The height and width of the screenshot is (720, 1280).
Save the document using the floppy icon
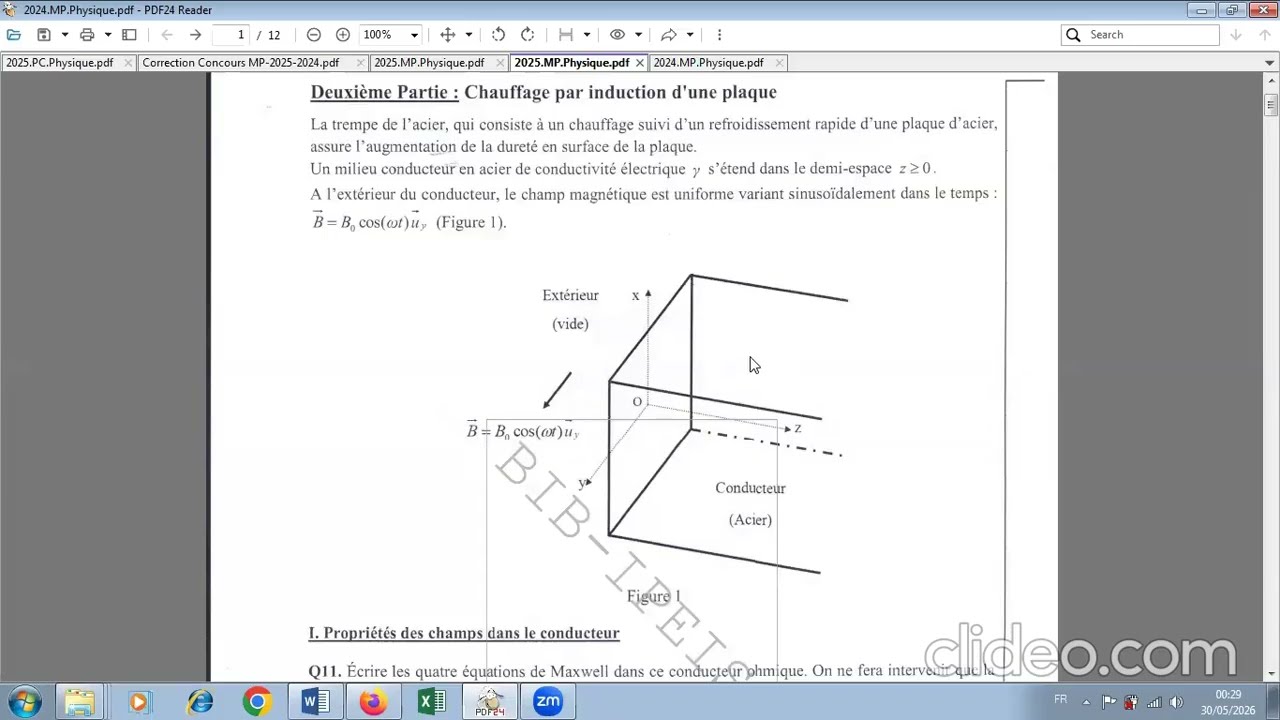tap(44, 35)
